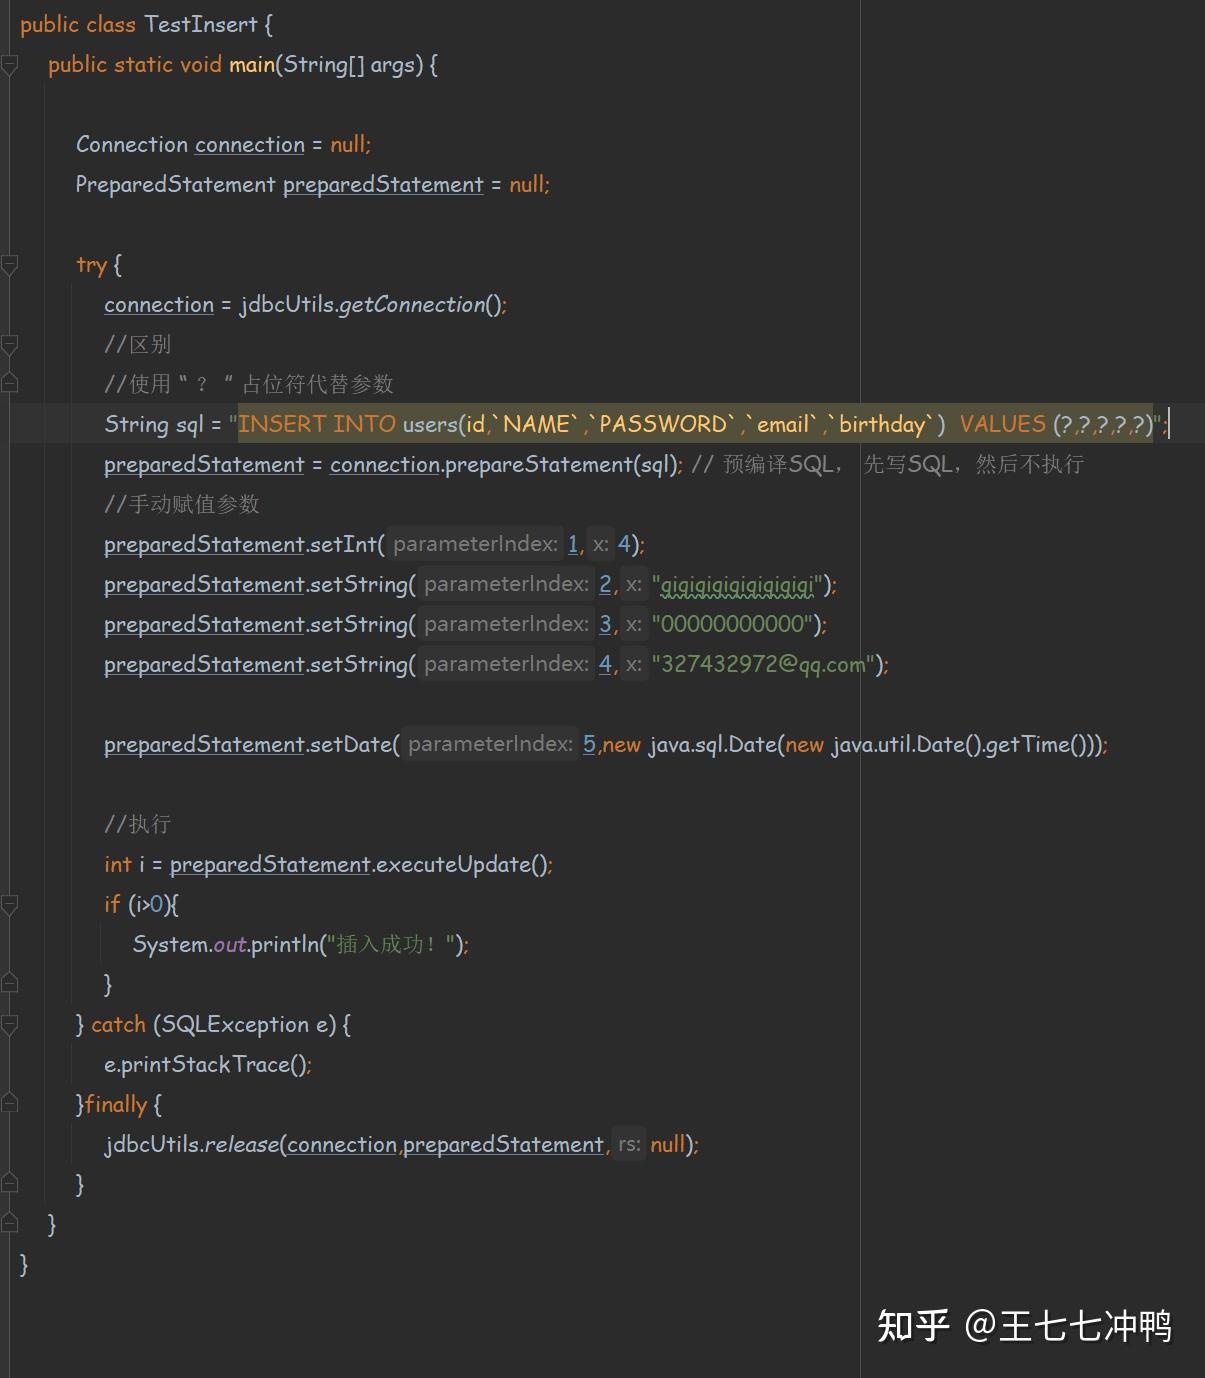Image resolution: width=1205 pixels, height=1378 pixels.
Task: Click fold end marker at if block closing brace
Action: (10, 983)
